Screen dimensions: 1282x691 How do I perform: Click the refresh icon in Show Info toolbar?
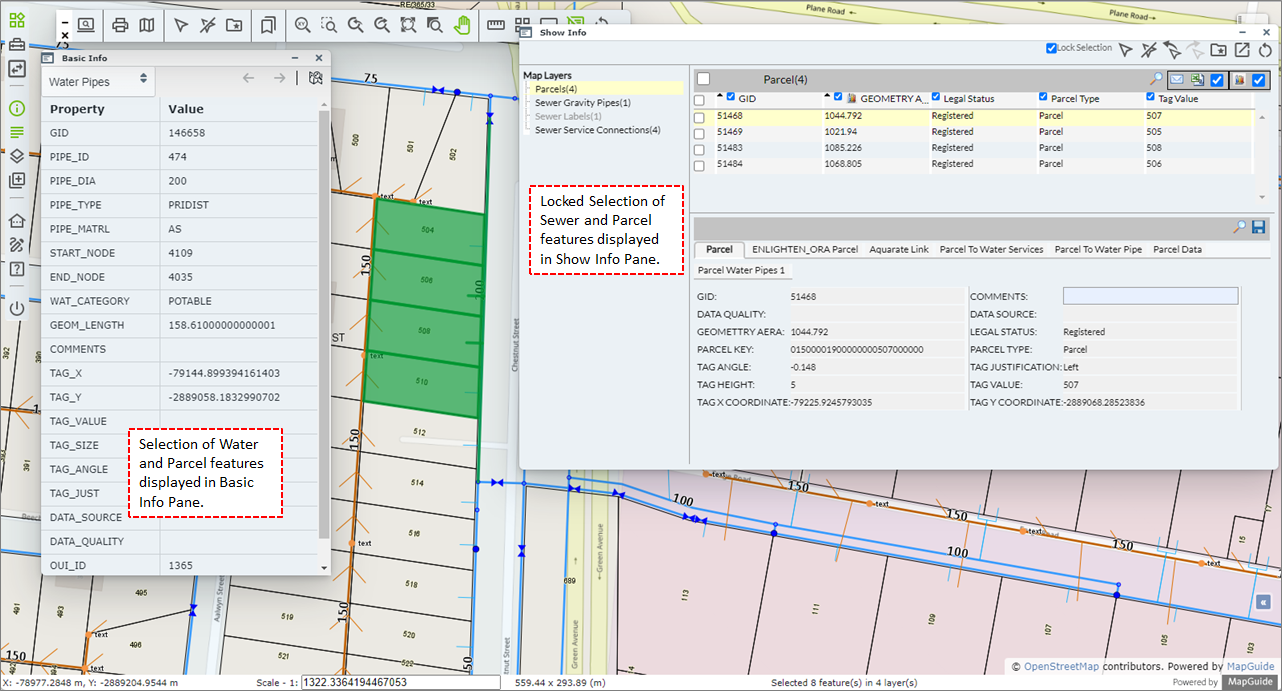[1265, 50]
